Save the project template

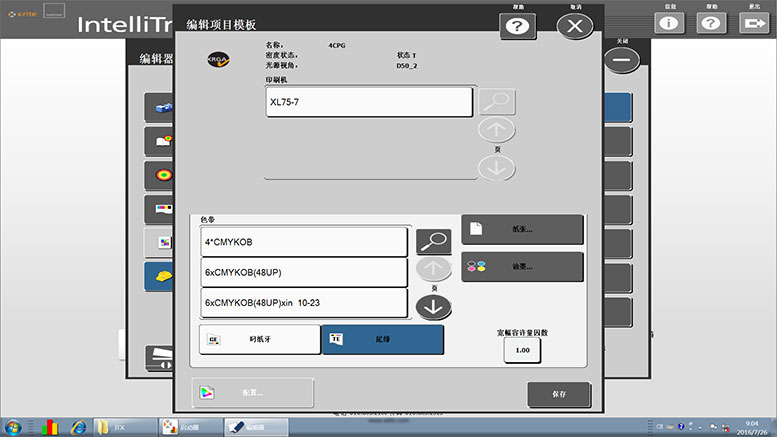559,394
